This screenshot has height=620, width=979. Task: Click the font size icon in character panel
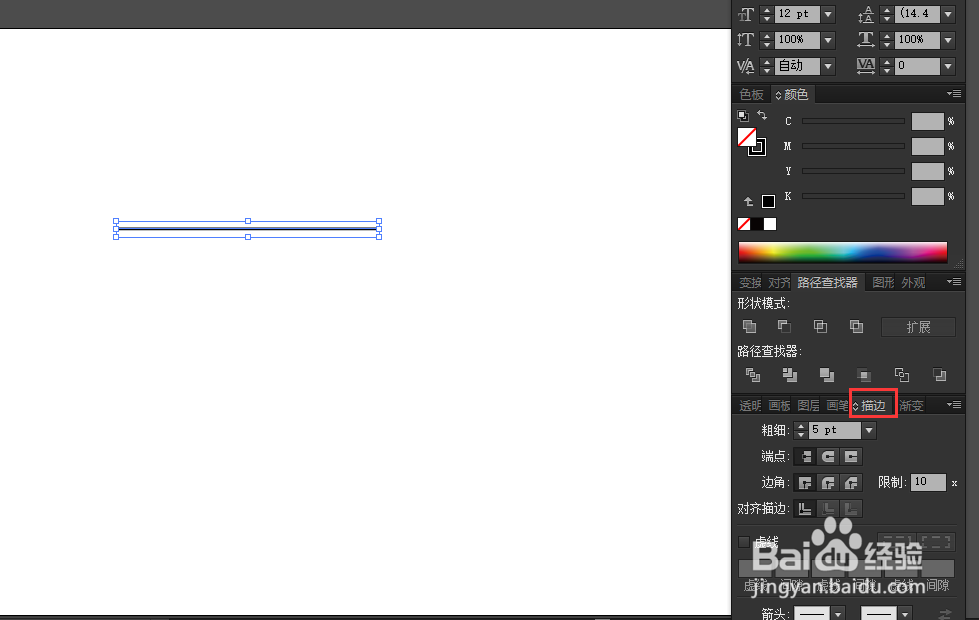(x=746, y=14)
